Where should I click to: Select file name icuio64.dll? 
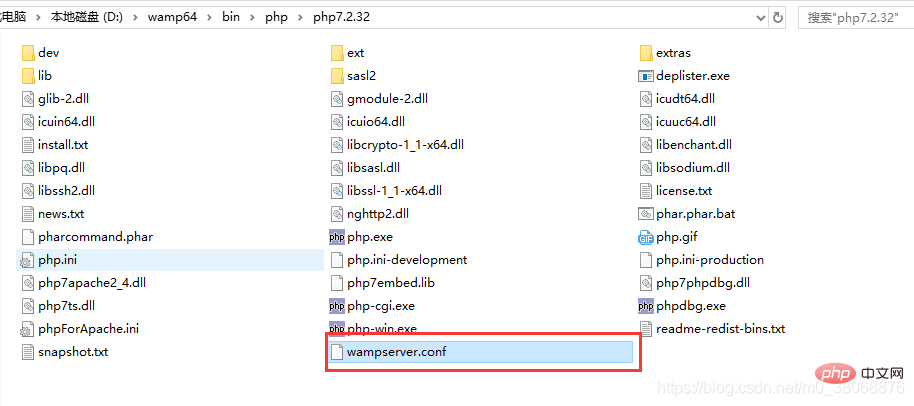click(375, 122)
